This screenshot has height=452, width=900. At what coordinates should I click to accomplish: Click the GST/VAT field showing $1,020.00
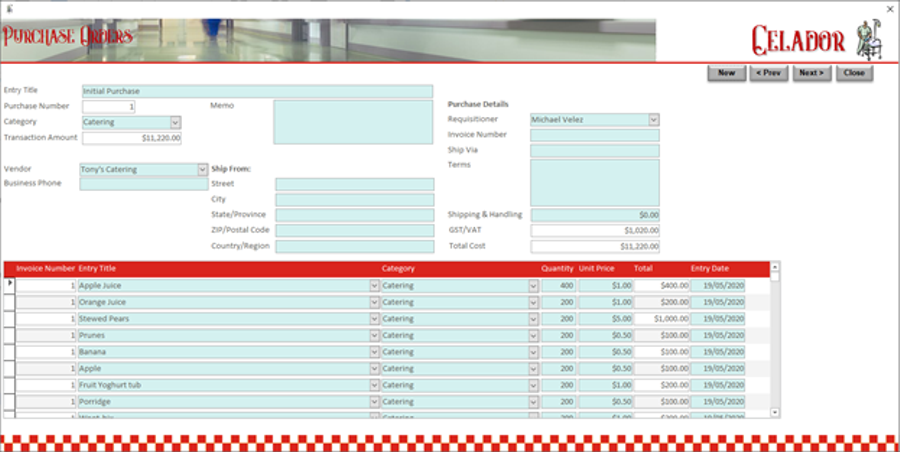[595, 231]
